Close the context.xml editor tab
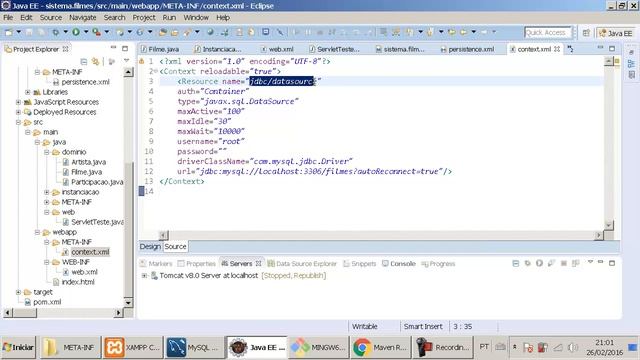The height and width of the screenshot is (360, 640). coord(557,49)
